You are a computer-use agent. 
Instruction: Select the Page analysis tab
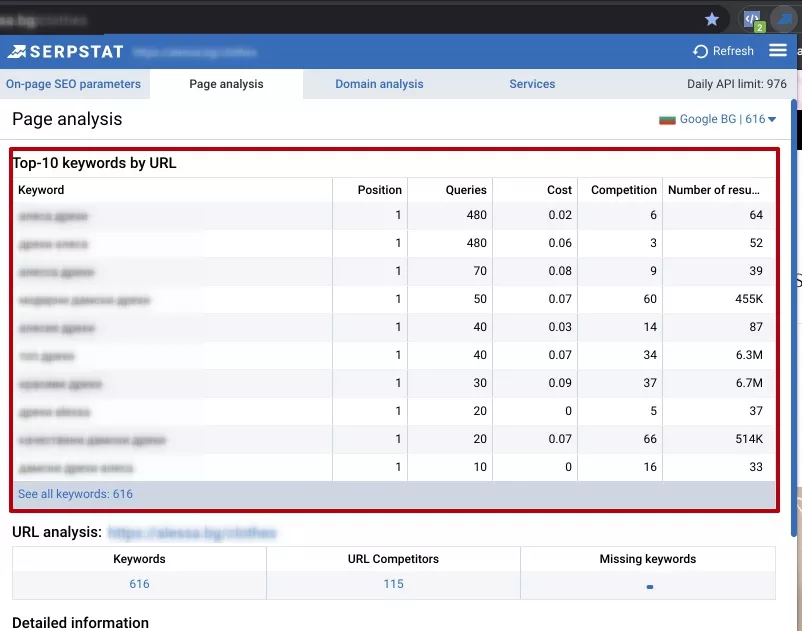(x=226, y=84)
